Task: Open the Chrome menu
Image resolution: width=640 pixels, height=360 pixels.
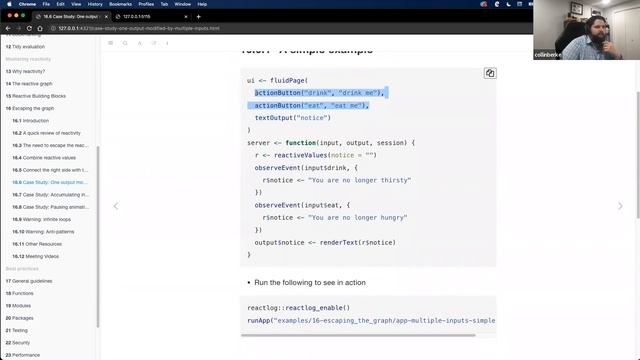Action: (27, 4)
